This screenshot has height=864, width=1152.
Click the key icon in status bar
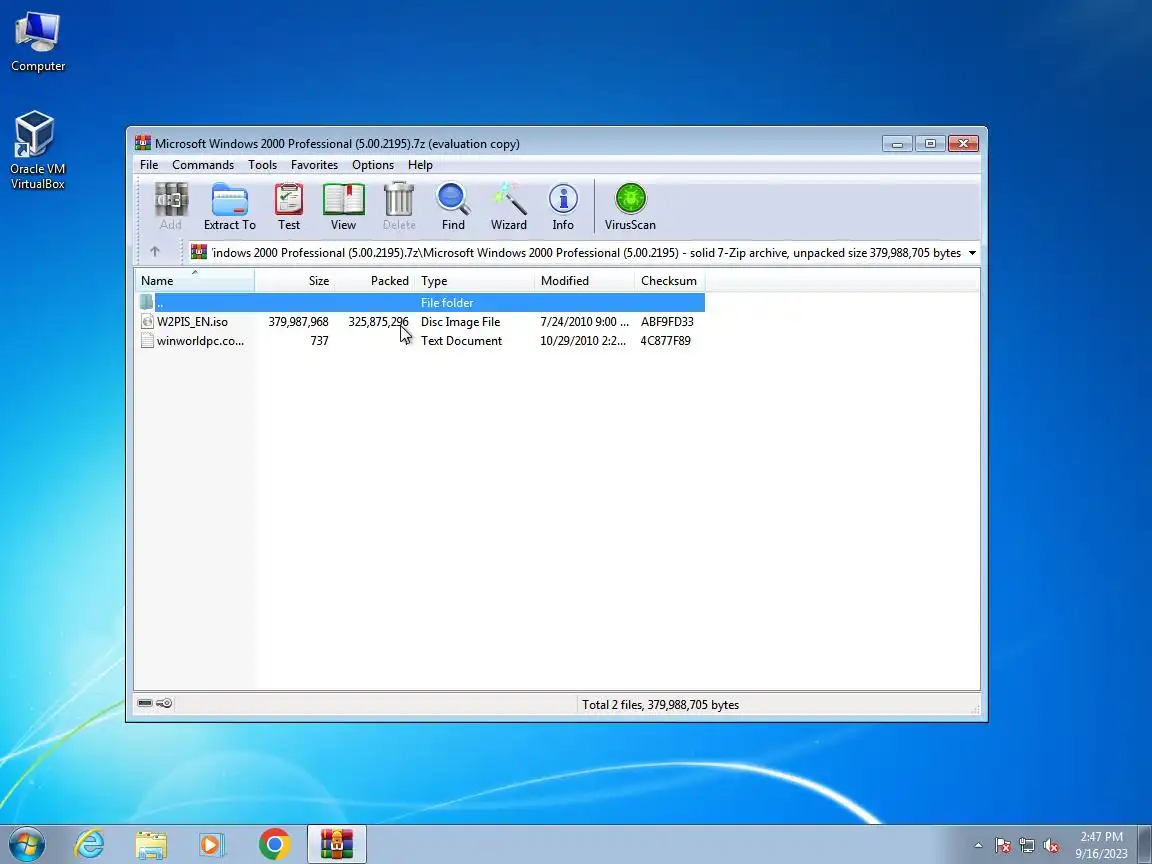pyautogui.click(x=165, y=703)
